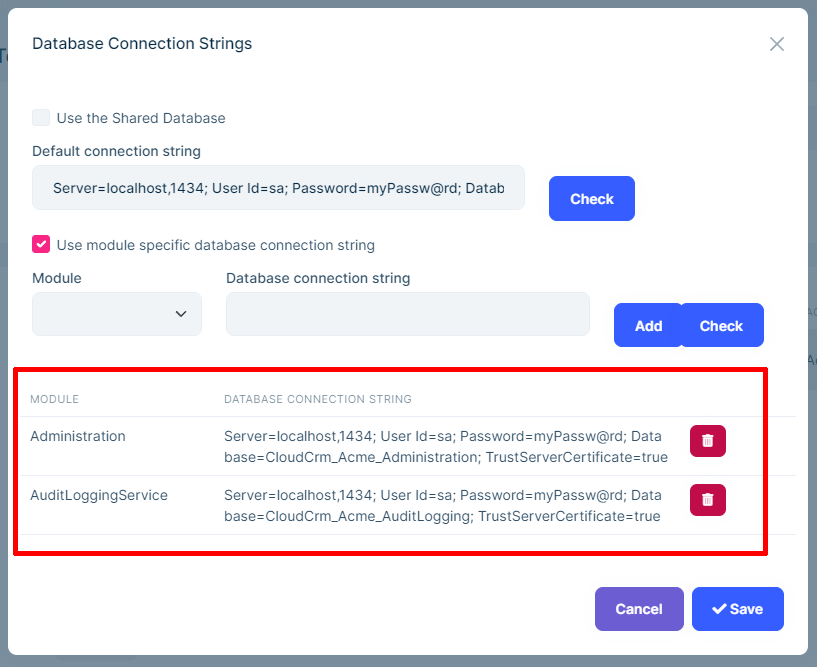
Task: Uncheck Use module specific database connection string
Action: tap(41, 244)
